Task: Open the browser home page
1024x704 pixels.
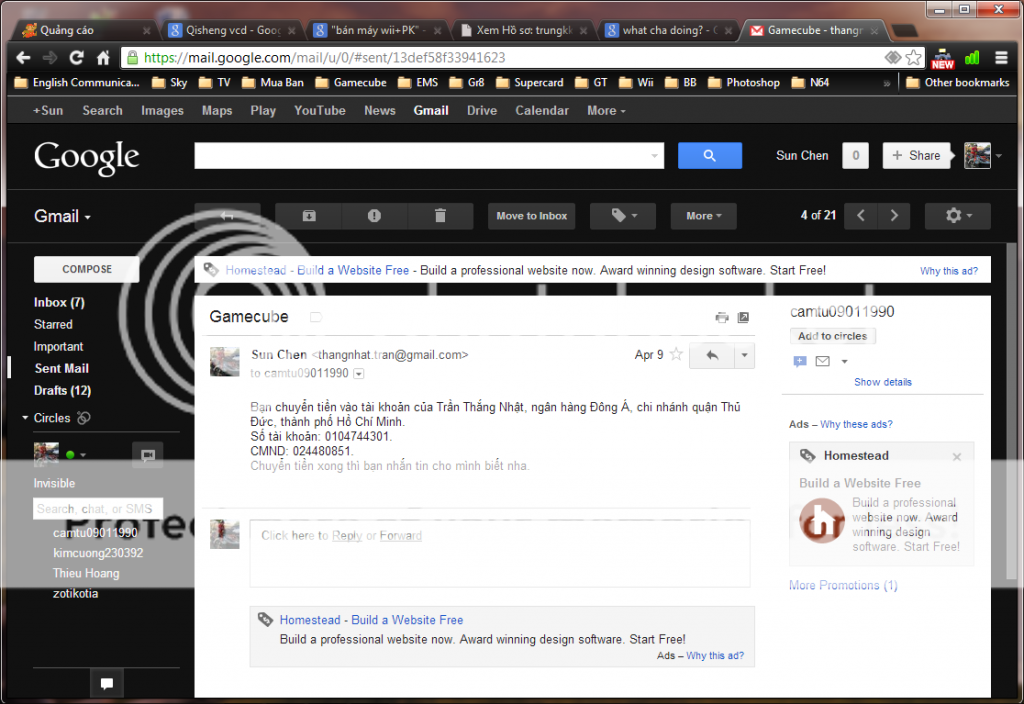Action: [103, 58]
